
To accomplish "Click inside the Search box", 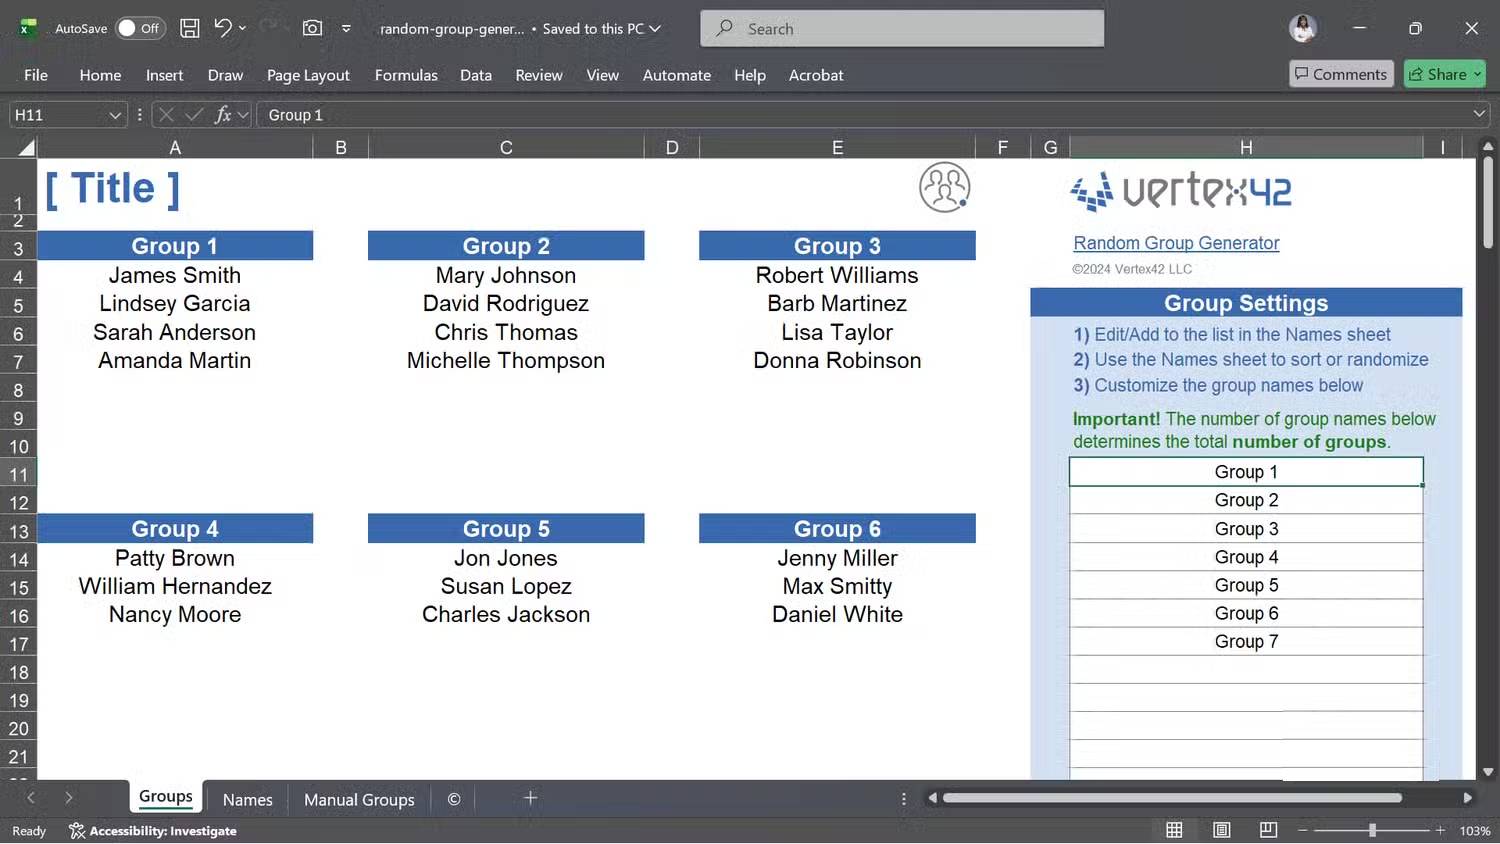I will click(900, 28).
